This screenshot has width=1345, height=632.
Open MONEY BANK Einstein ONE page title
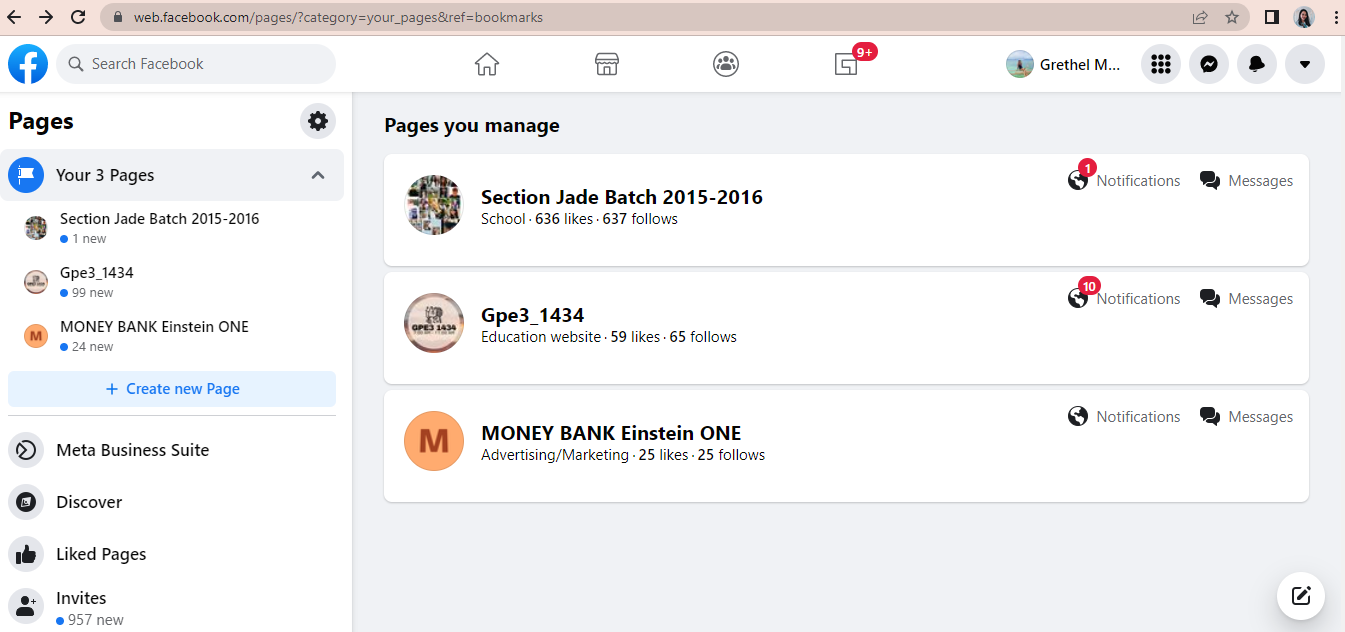click(611, 433)
